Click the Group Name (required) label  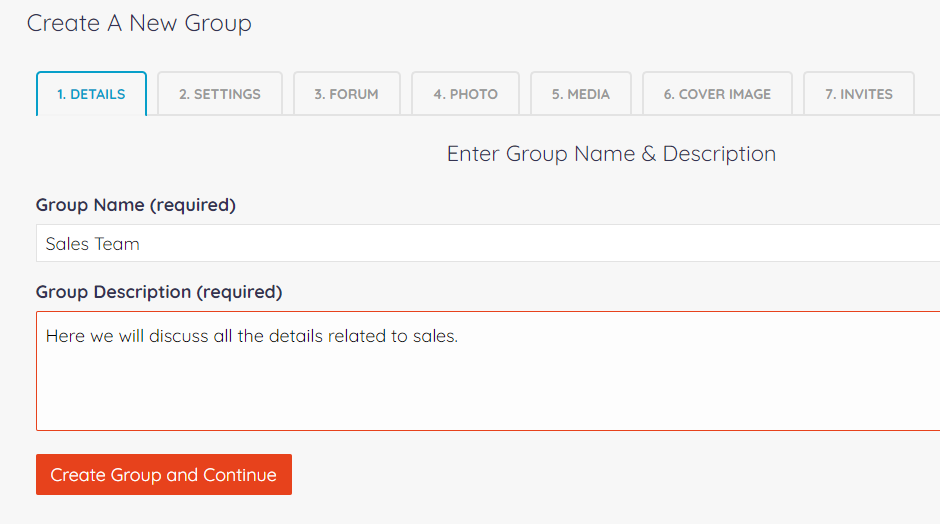coord(135,205)
